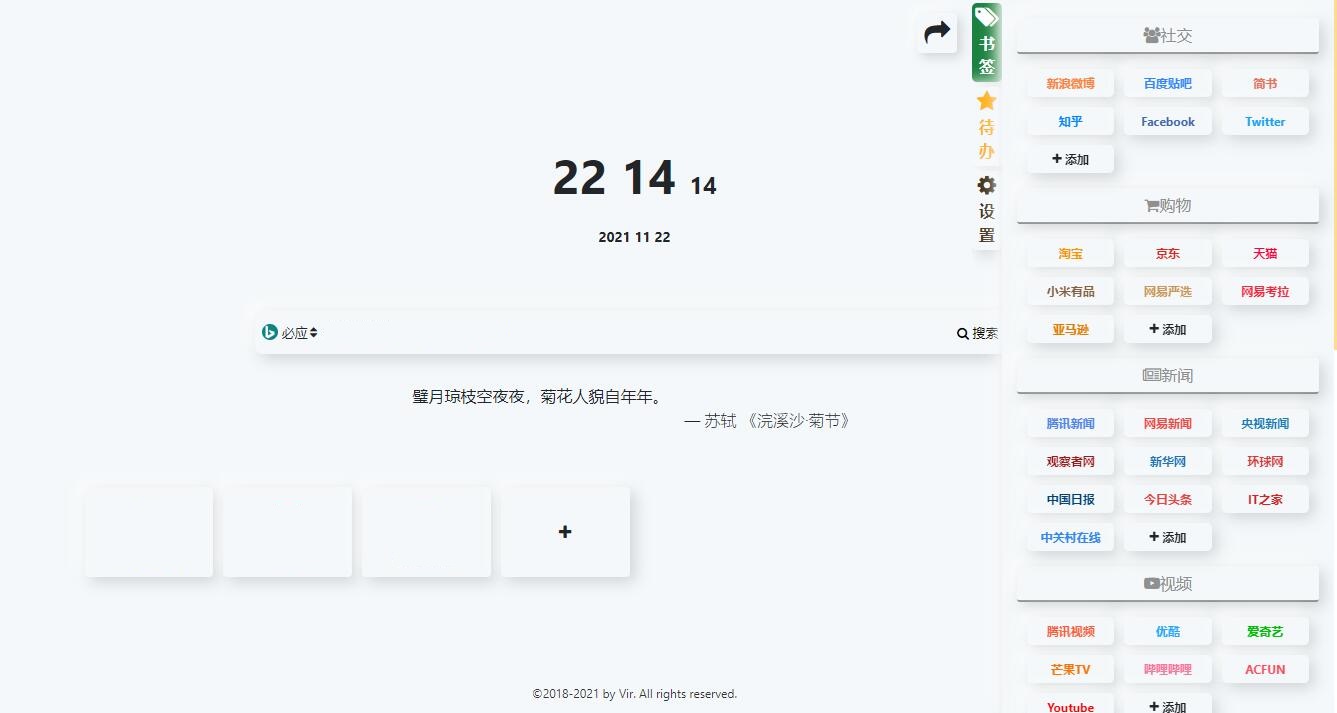Expand the 必应 search engine dropdown
This screenshot has height=713, width=1337.
tap(290, 333)
